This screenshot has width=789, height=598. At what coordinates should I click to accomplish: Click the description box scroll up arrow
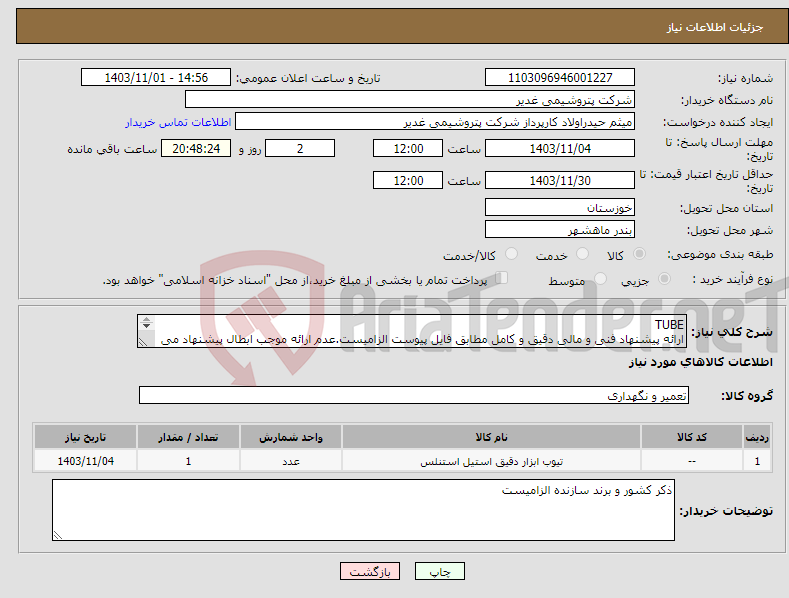(146, 319)
